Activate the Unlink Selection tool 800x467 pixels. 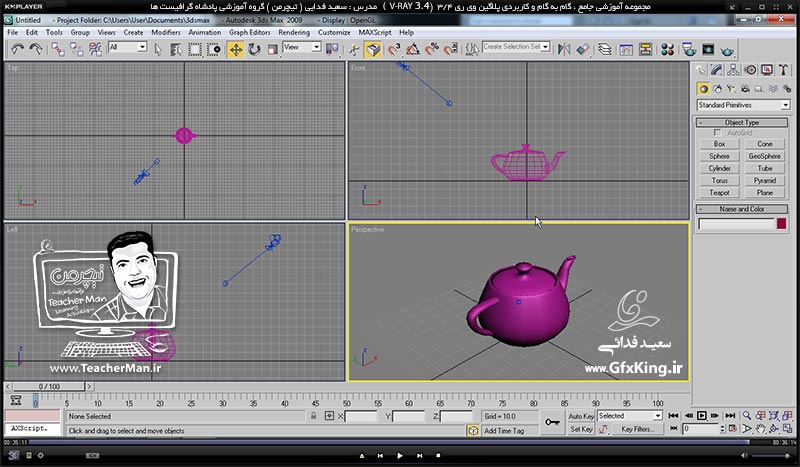pyautogui.click(x=77, y=50)
